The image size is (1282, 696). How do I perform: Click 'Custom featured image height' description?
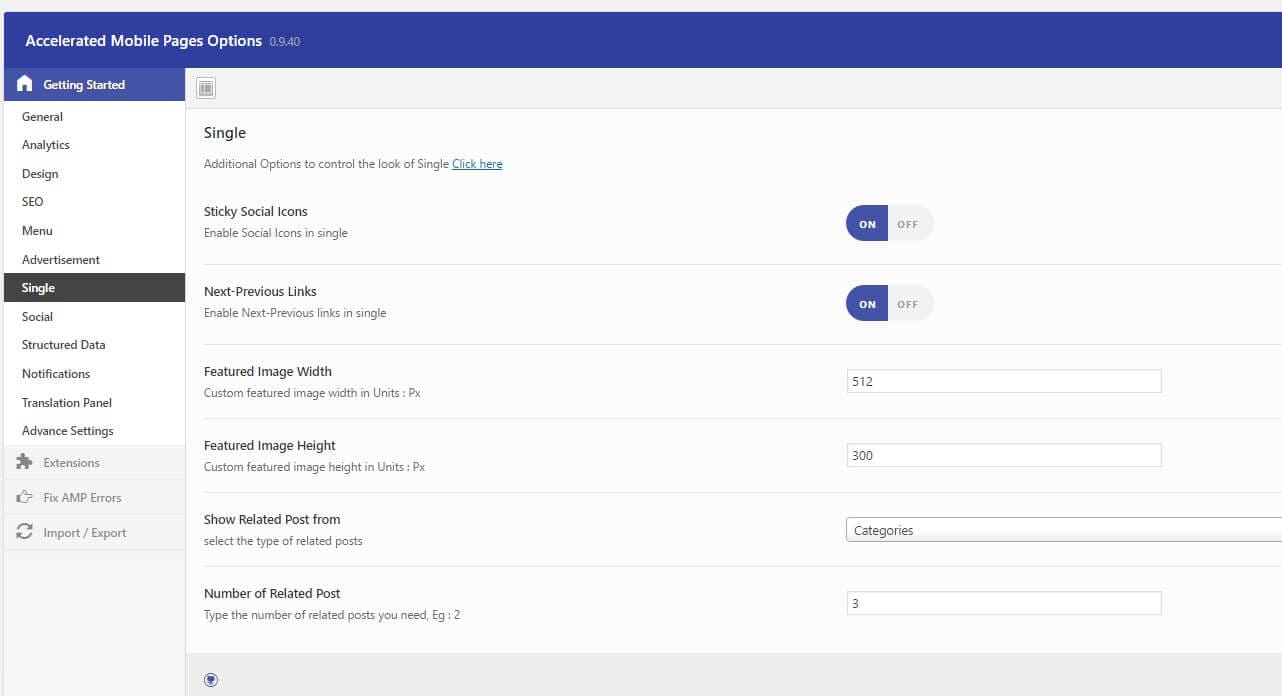314,467
